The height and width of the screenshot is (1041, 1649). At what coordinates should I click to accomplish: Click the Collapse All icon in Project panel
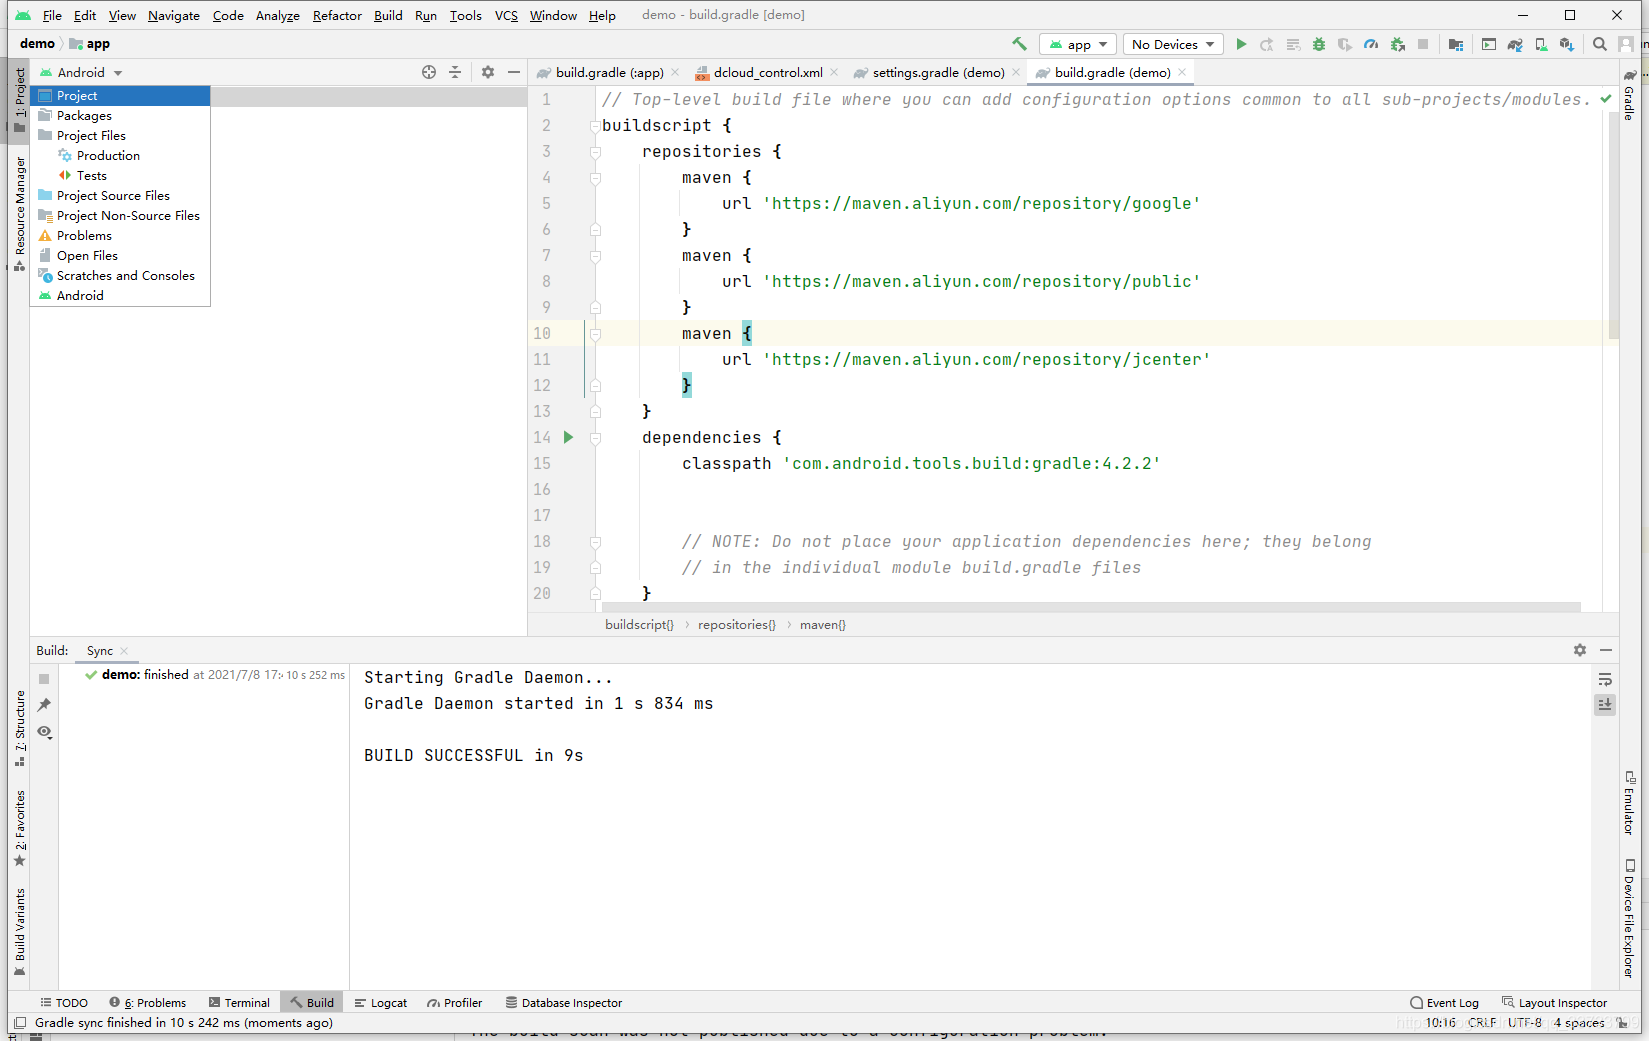(455, 72)
